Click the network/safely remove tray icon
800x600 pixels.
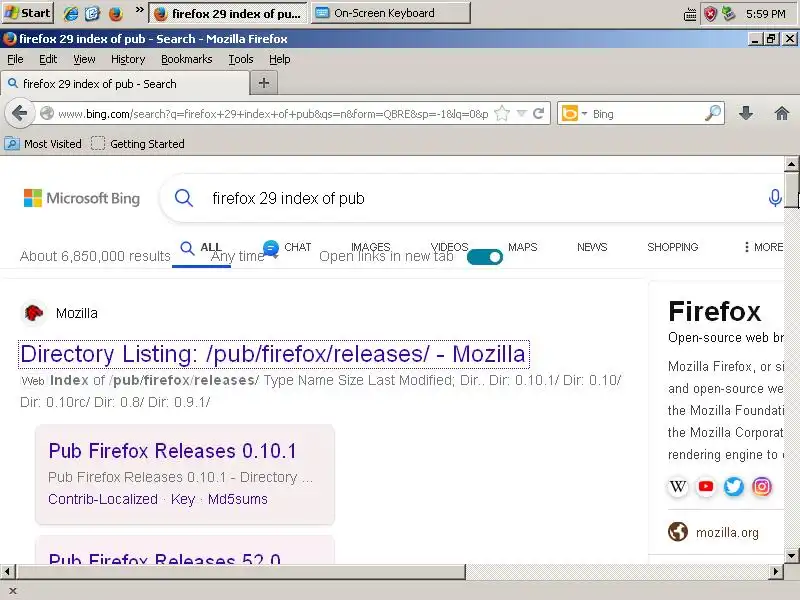click(x=729, y=14)
